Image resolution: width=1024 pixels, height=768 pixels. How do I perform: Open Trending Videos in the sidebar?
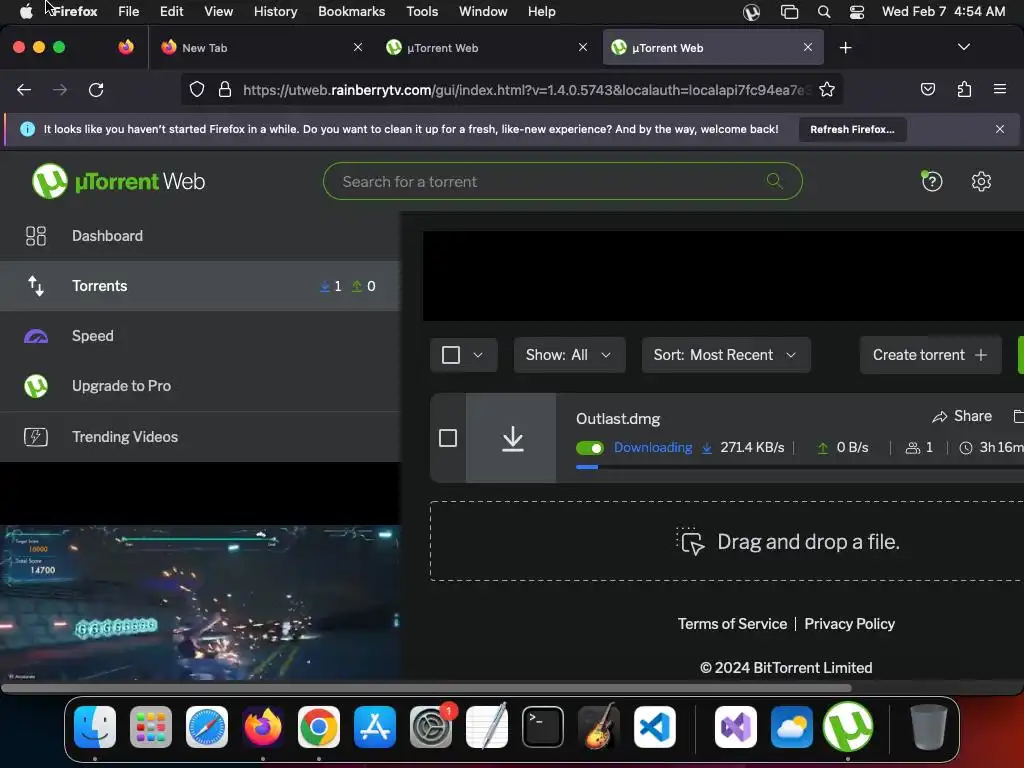click(200, 437)
